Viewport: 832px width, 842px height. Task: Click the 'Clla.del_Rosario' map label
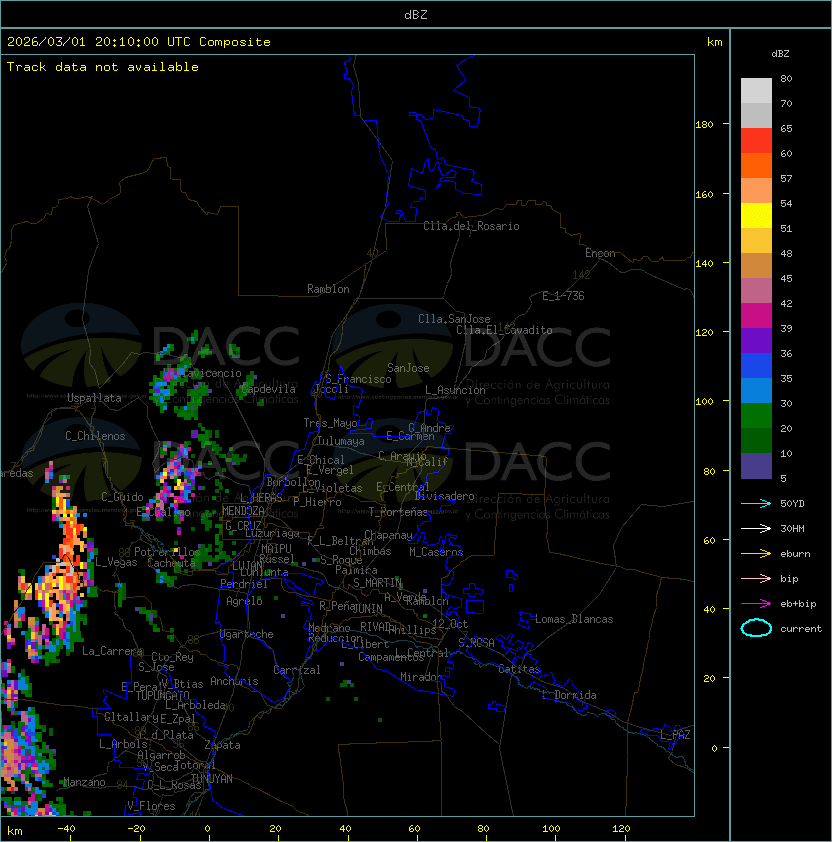[471, 226]
